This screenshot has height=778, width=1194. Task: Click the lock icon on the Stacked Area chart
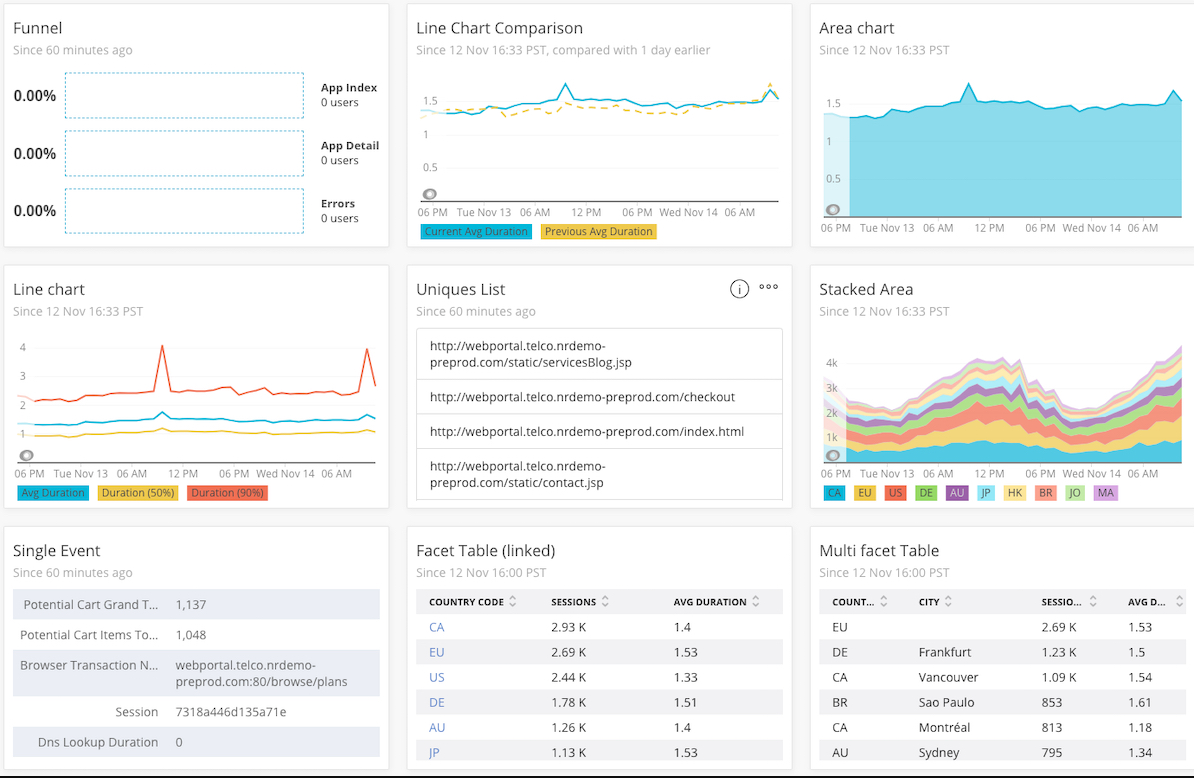(833, 455)
